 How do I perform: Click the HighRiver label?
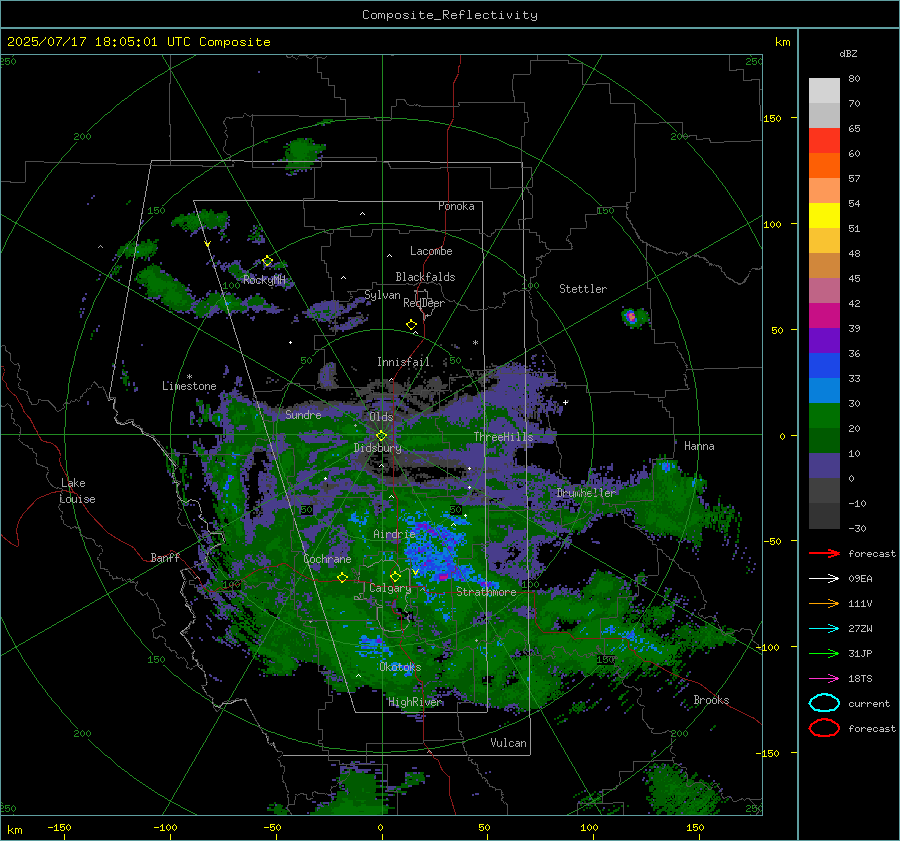point(416,702)
